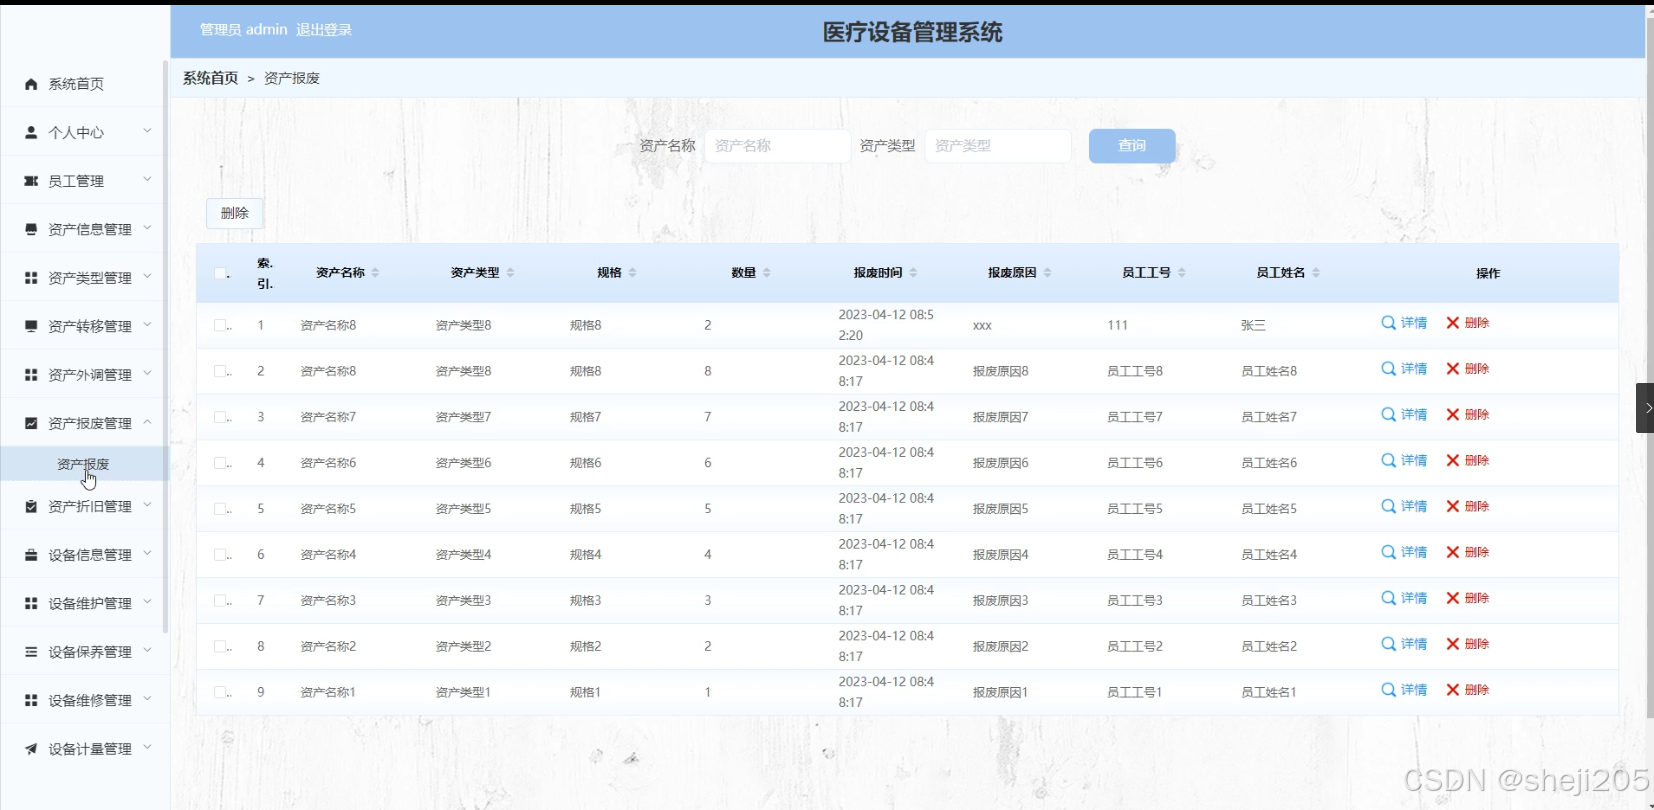
Task: Click the grid icon next to 设备维护管理
Action: 31,604
